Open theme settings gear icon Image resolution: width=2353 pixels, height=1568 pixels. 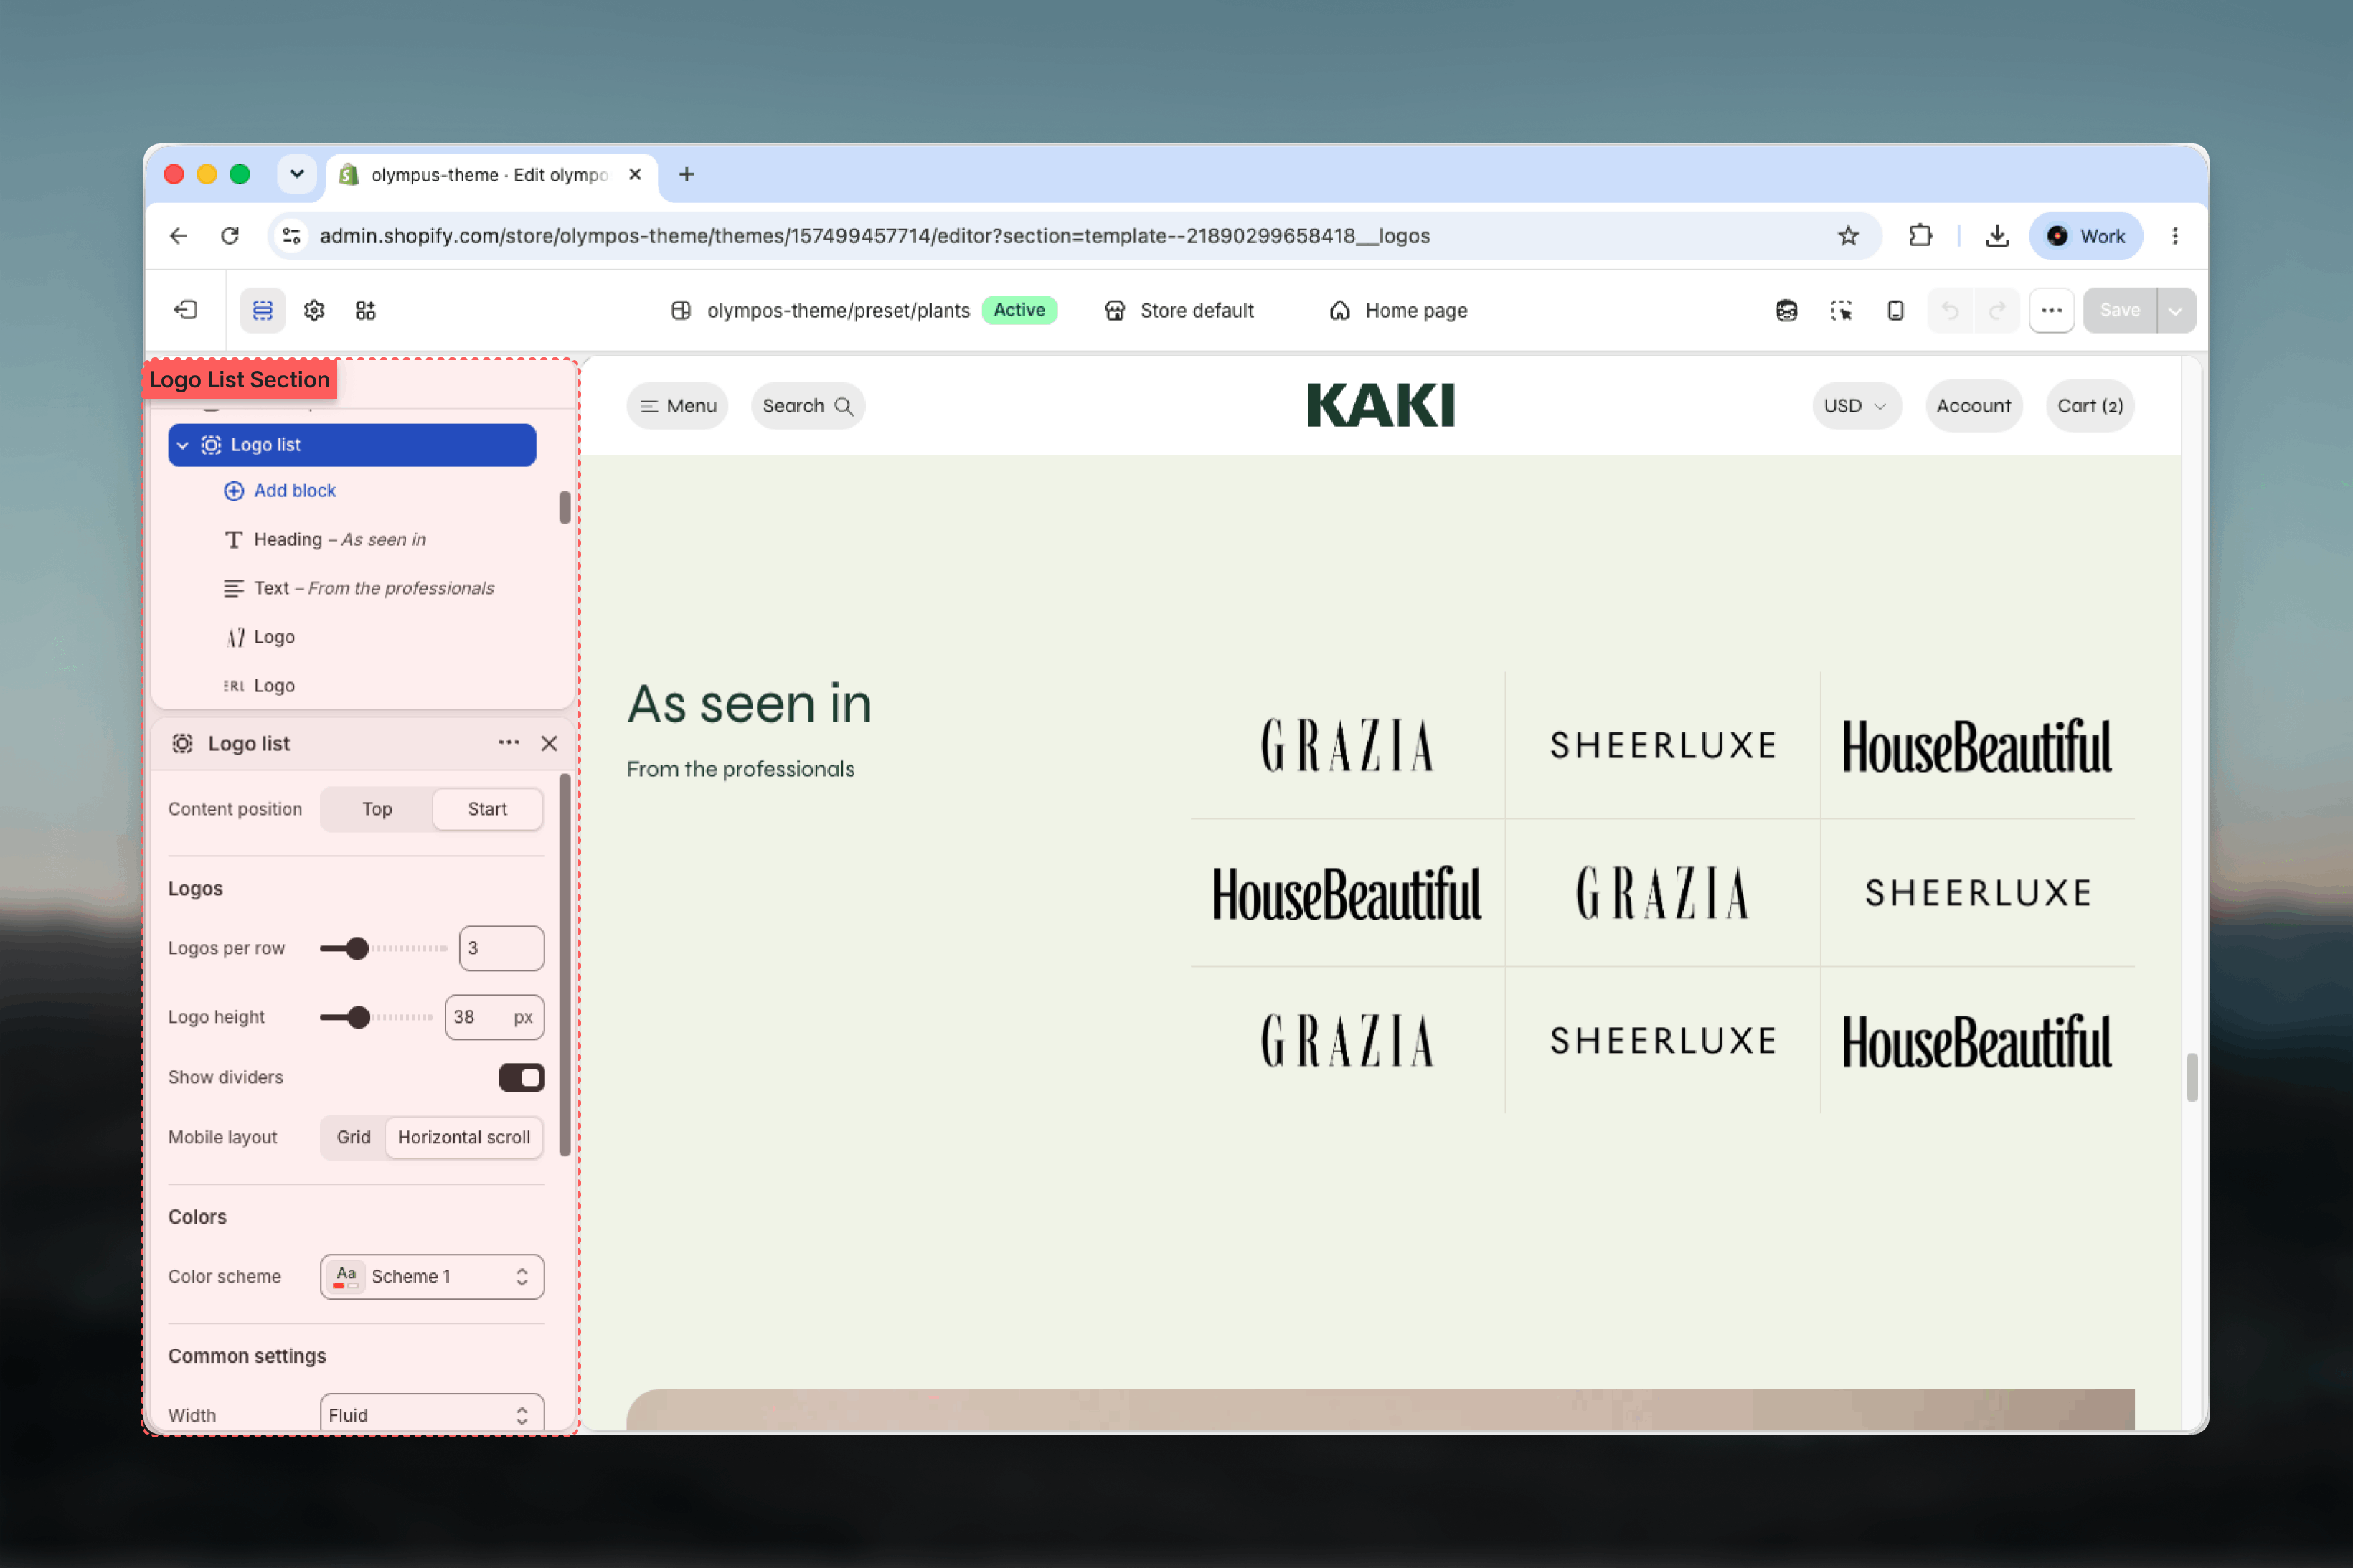(314, 310)
